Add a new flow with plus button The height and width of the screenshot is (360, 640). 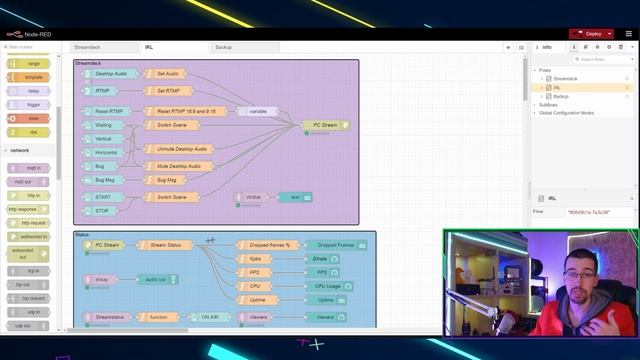coord(508,48)
